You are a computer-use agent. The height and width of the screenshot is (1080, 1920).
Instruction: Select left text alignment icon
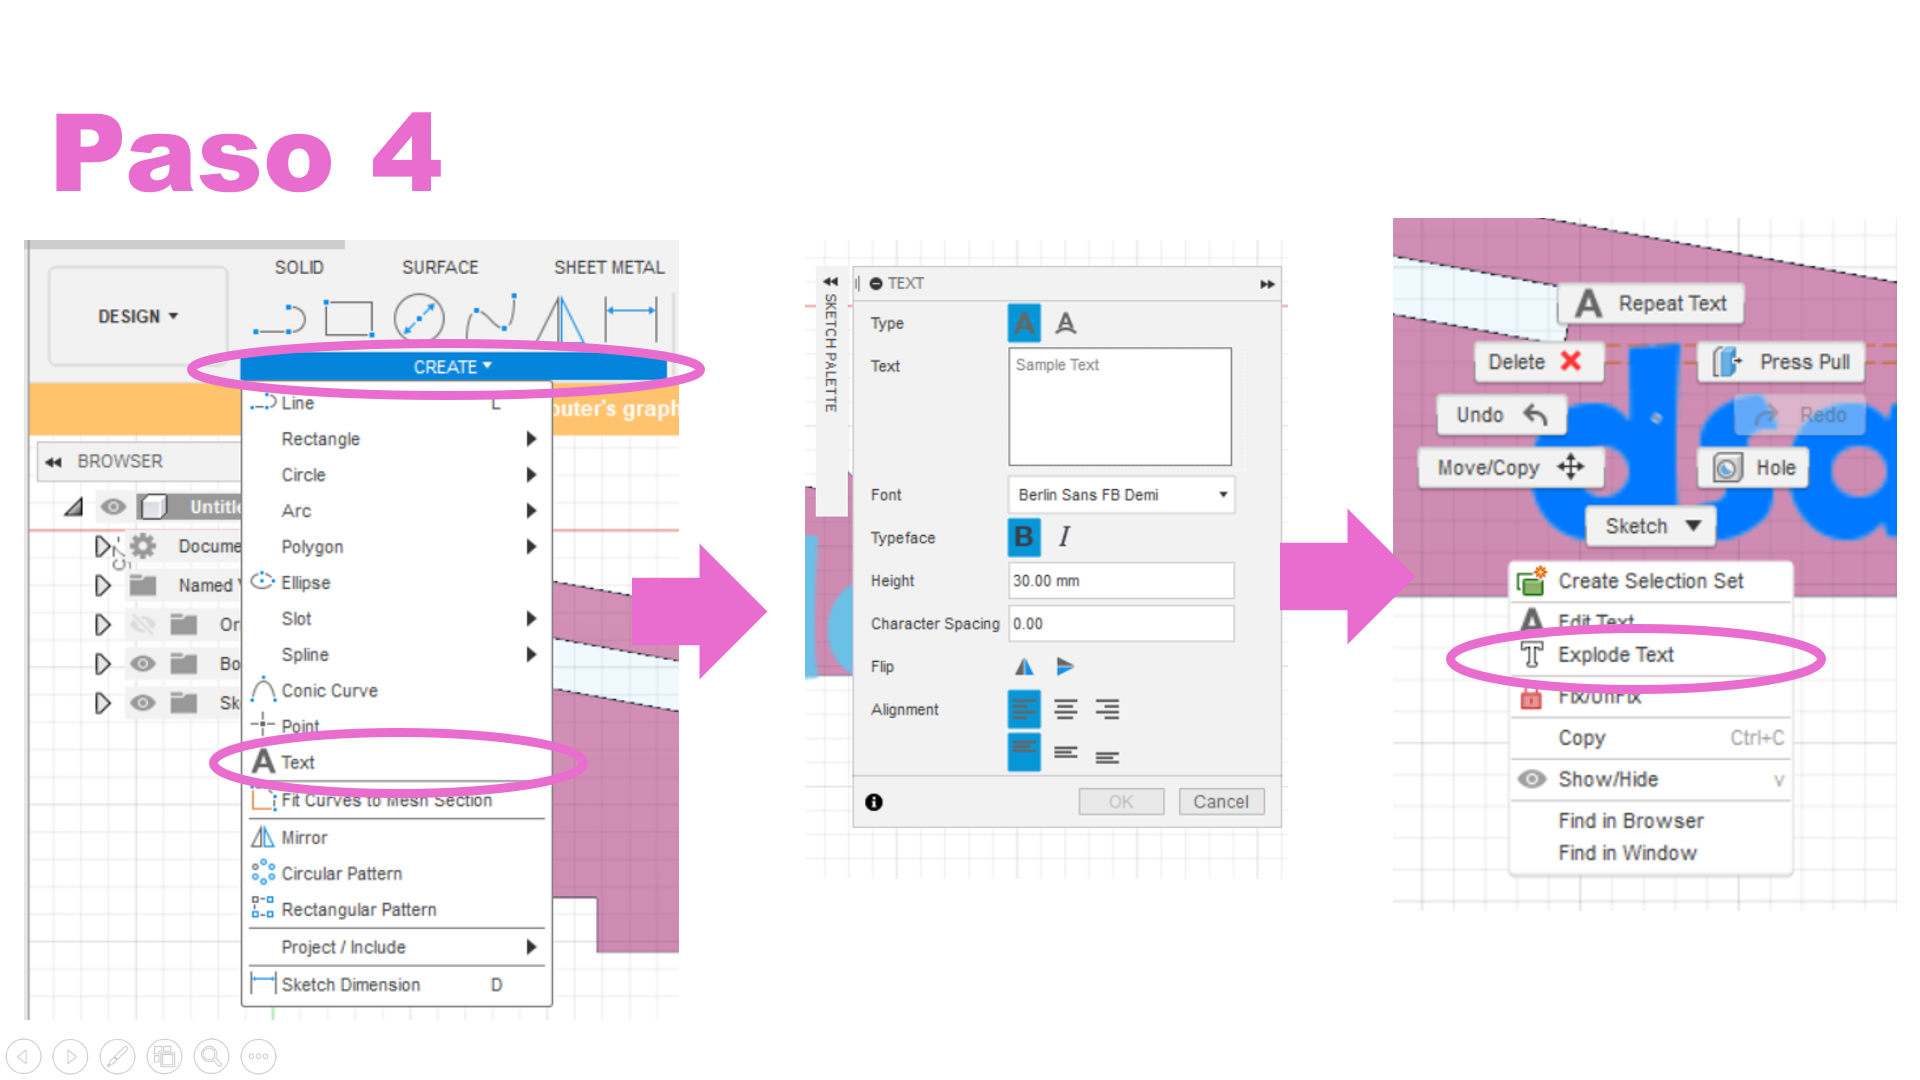[x=1023, y=709]
